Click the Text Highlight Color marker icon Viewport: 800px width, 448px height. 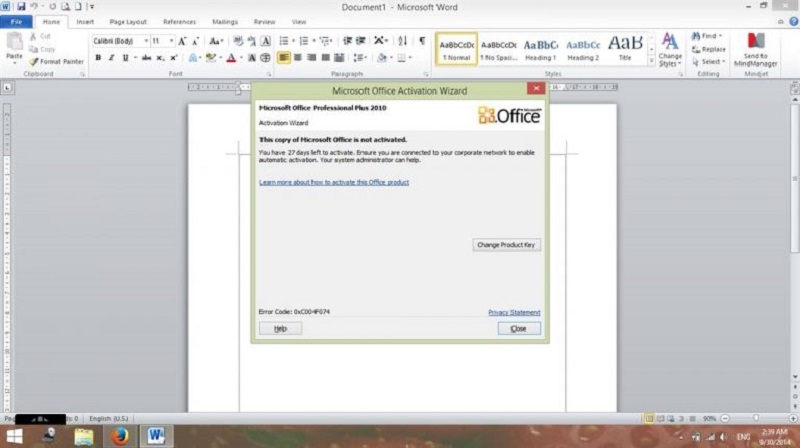coord(210,58)
